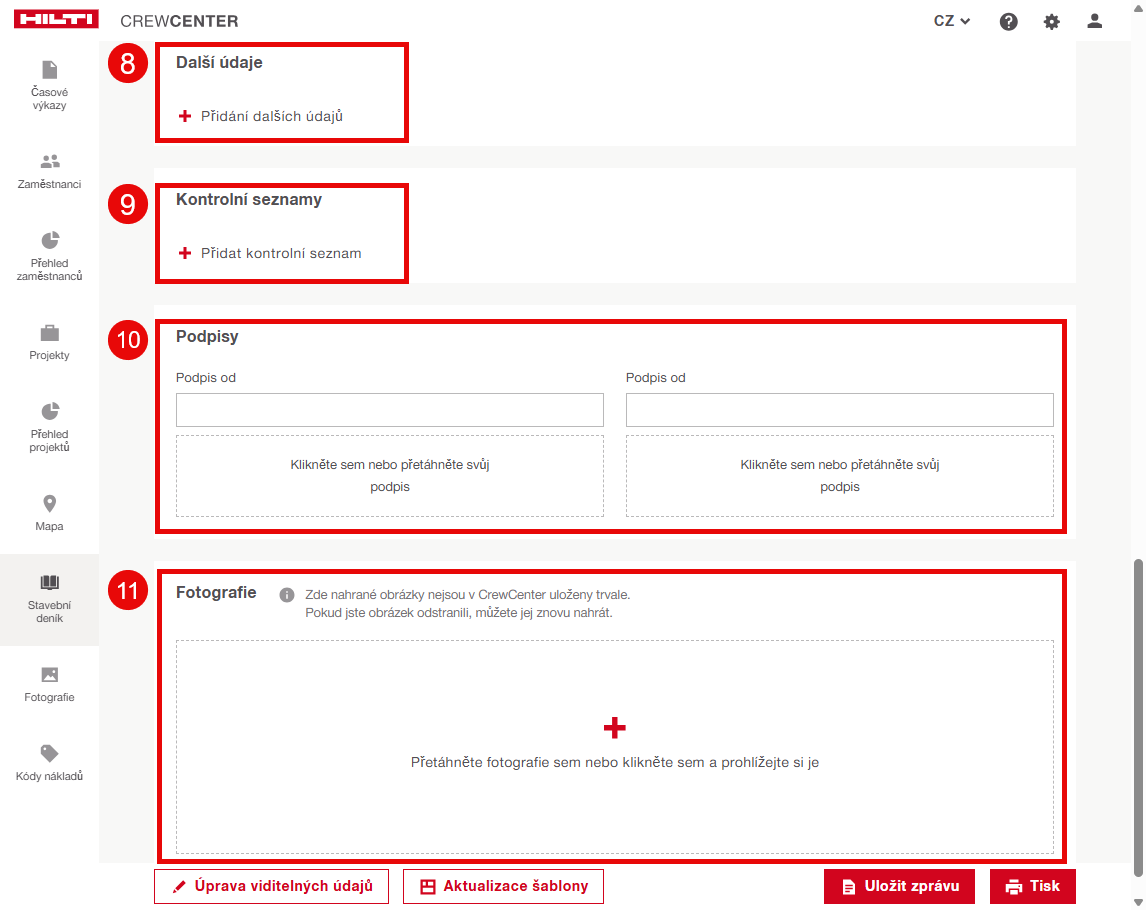Open Mapa from the sidebar
Viewport: 1146px width, 910px height.
49,513
